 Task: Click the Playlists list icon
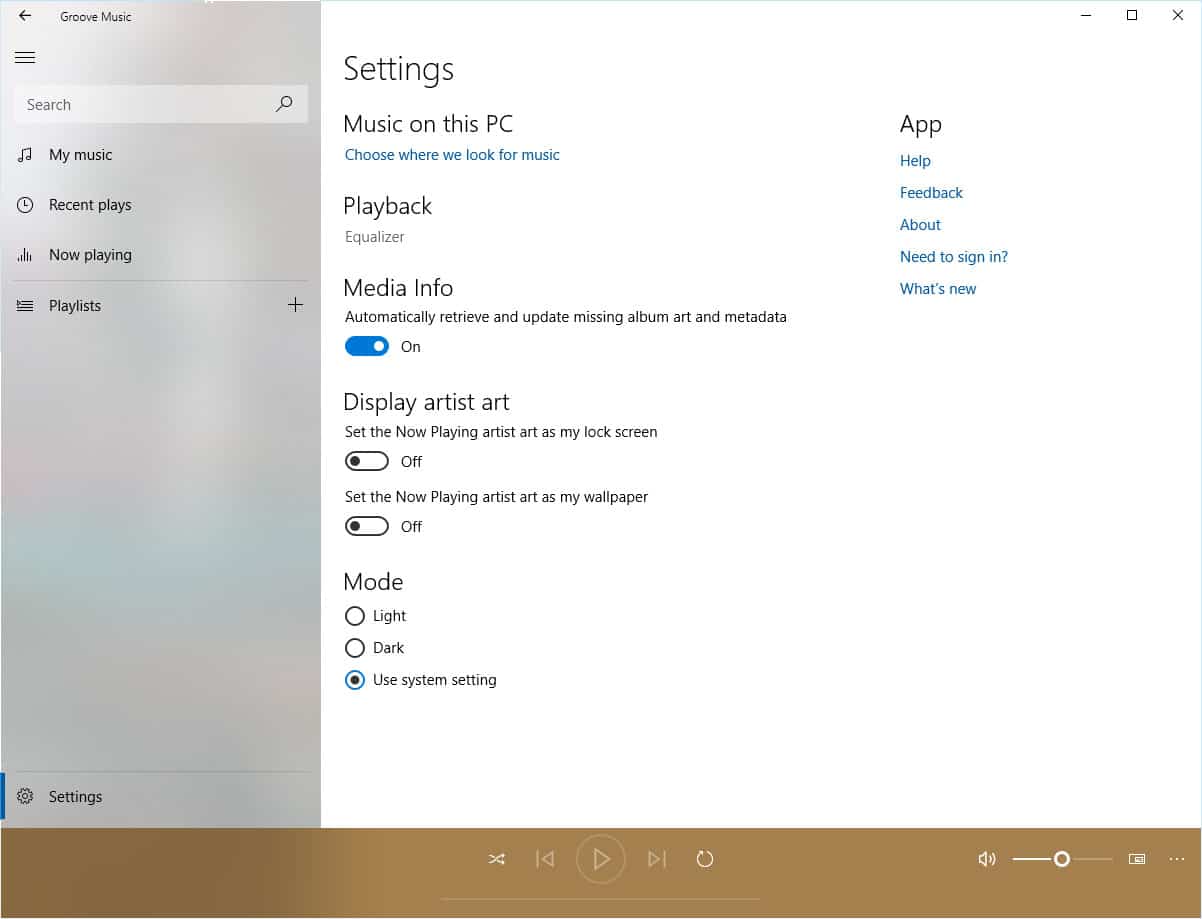[25, 306]
